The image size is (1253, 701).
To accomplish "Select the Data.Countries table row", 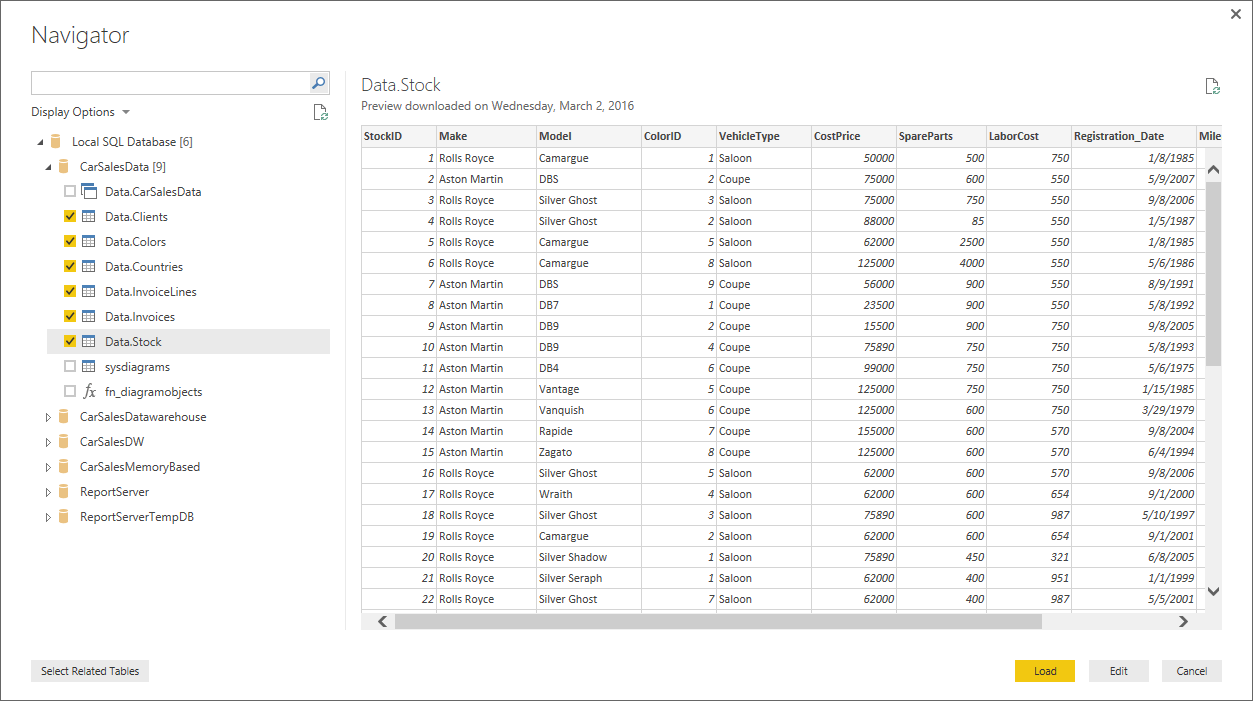I will (x=188, y=267).
